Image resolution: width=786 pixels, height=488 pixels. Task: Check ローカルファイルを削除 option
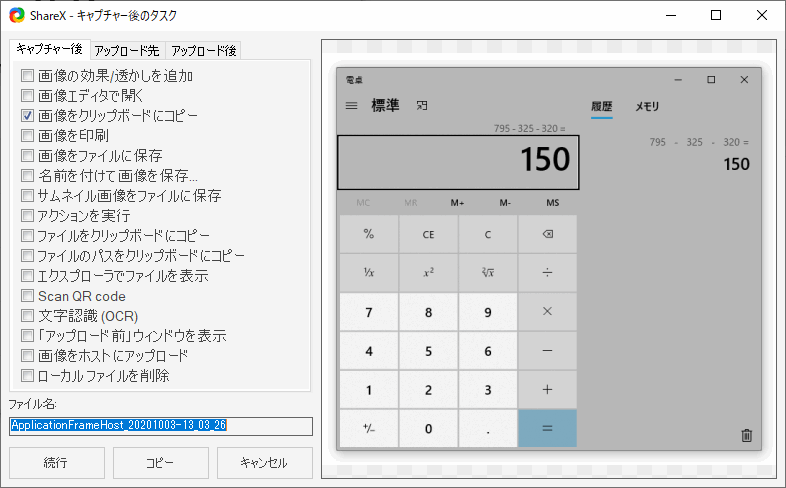pyautogui.click(x=28, y=376)
